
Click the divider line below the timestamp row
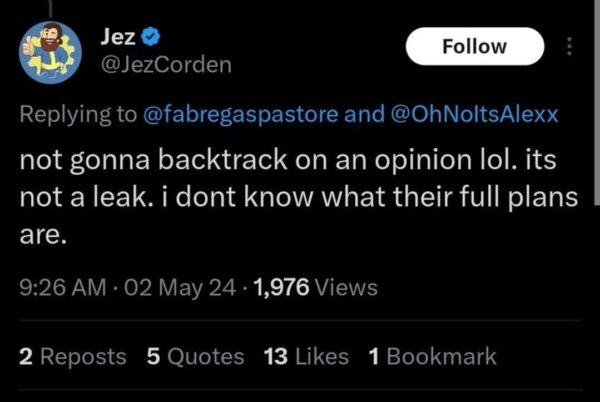tap(300, 321)
